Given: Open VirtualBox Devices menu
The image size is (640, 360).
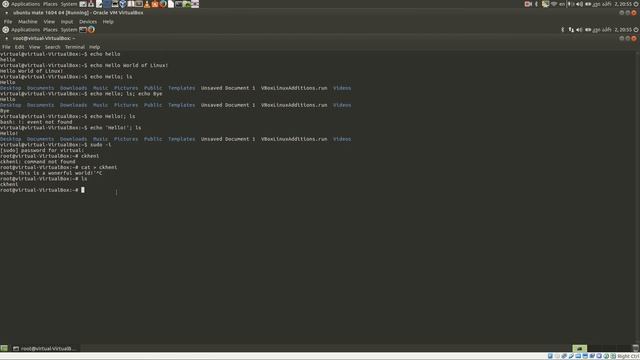Looking at the screenshot, I should (x=88, y=22).
